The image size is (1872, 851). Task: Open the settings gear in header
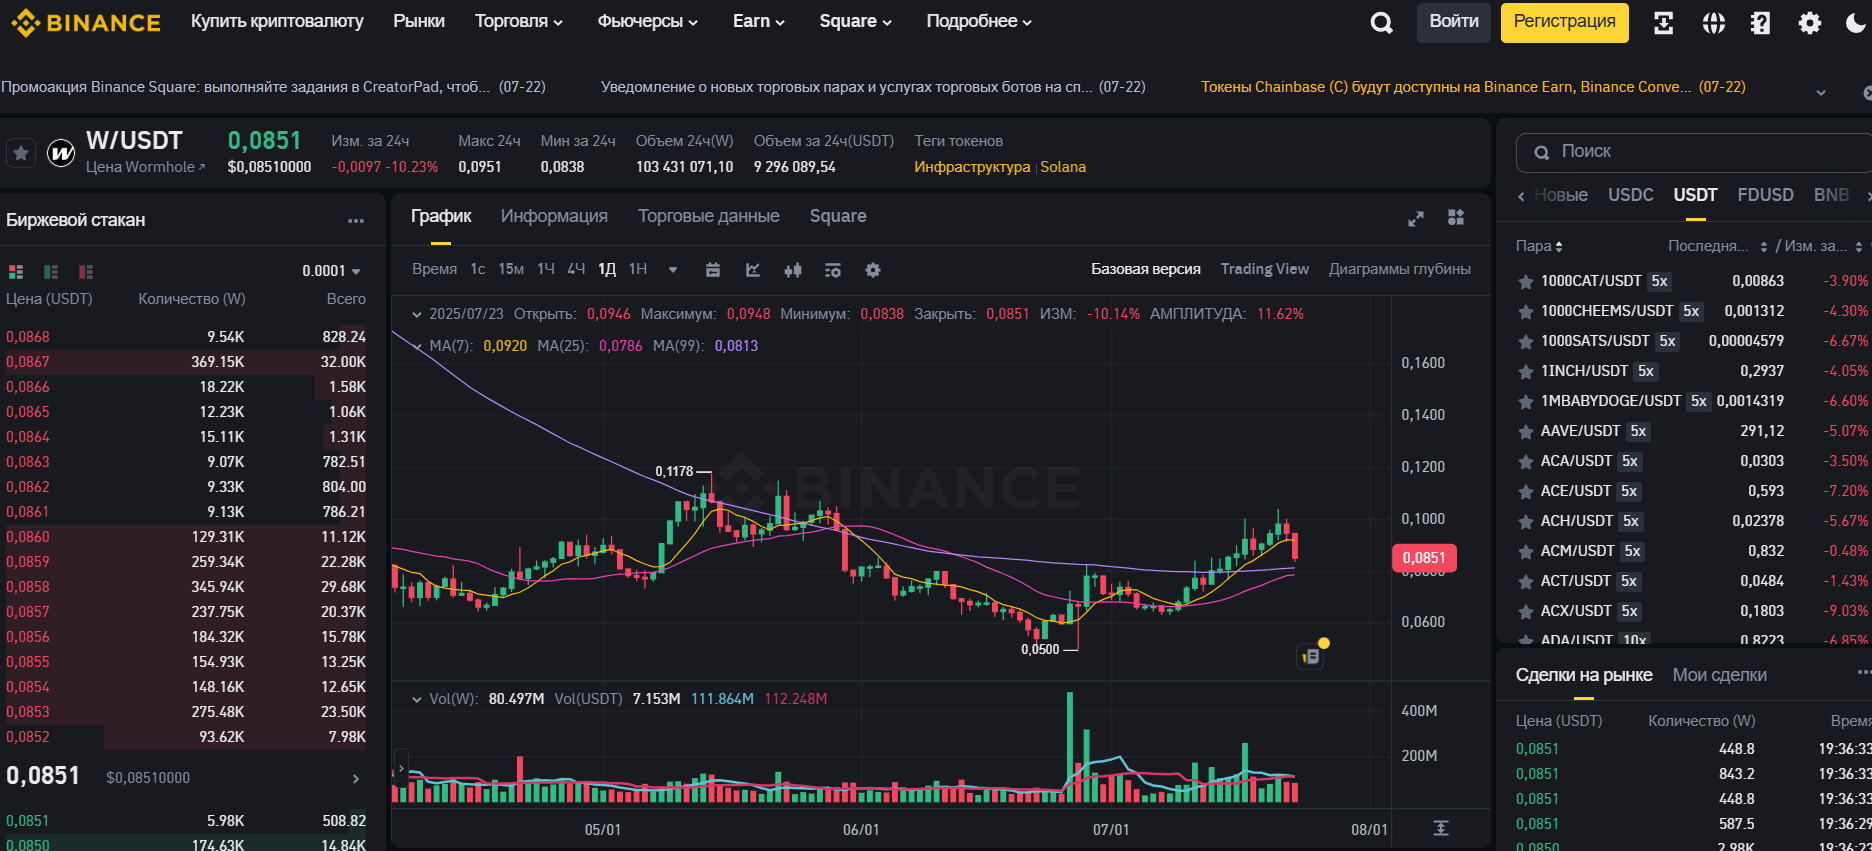(1809, 23)
